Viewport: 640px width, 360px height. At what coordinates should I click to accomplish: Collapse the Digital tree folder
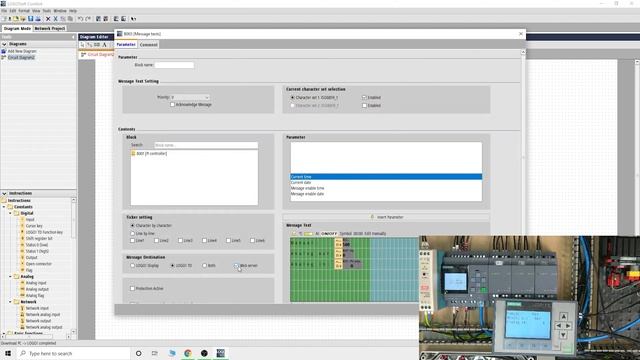point(10,213)
